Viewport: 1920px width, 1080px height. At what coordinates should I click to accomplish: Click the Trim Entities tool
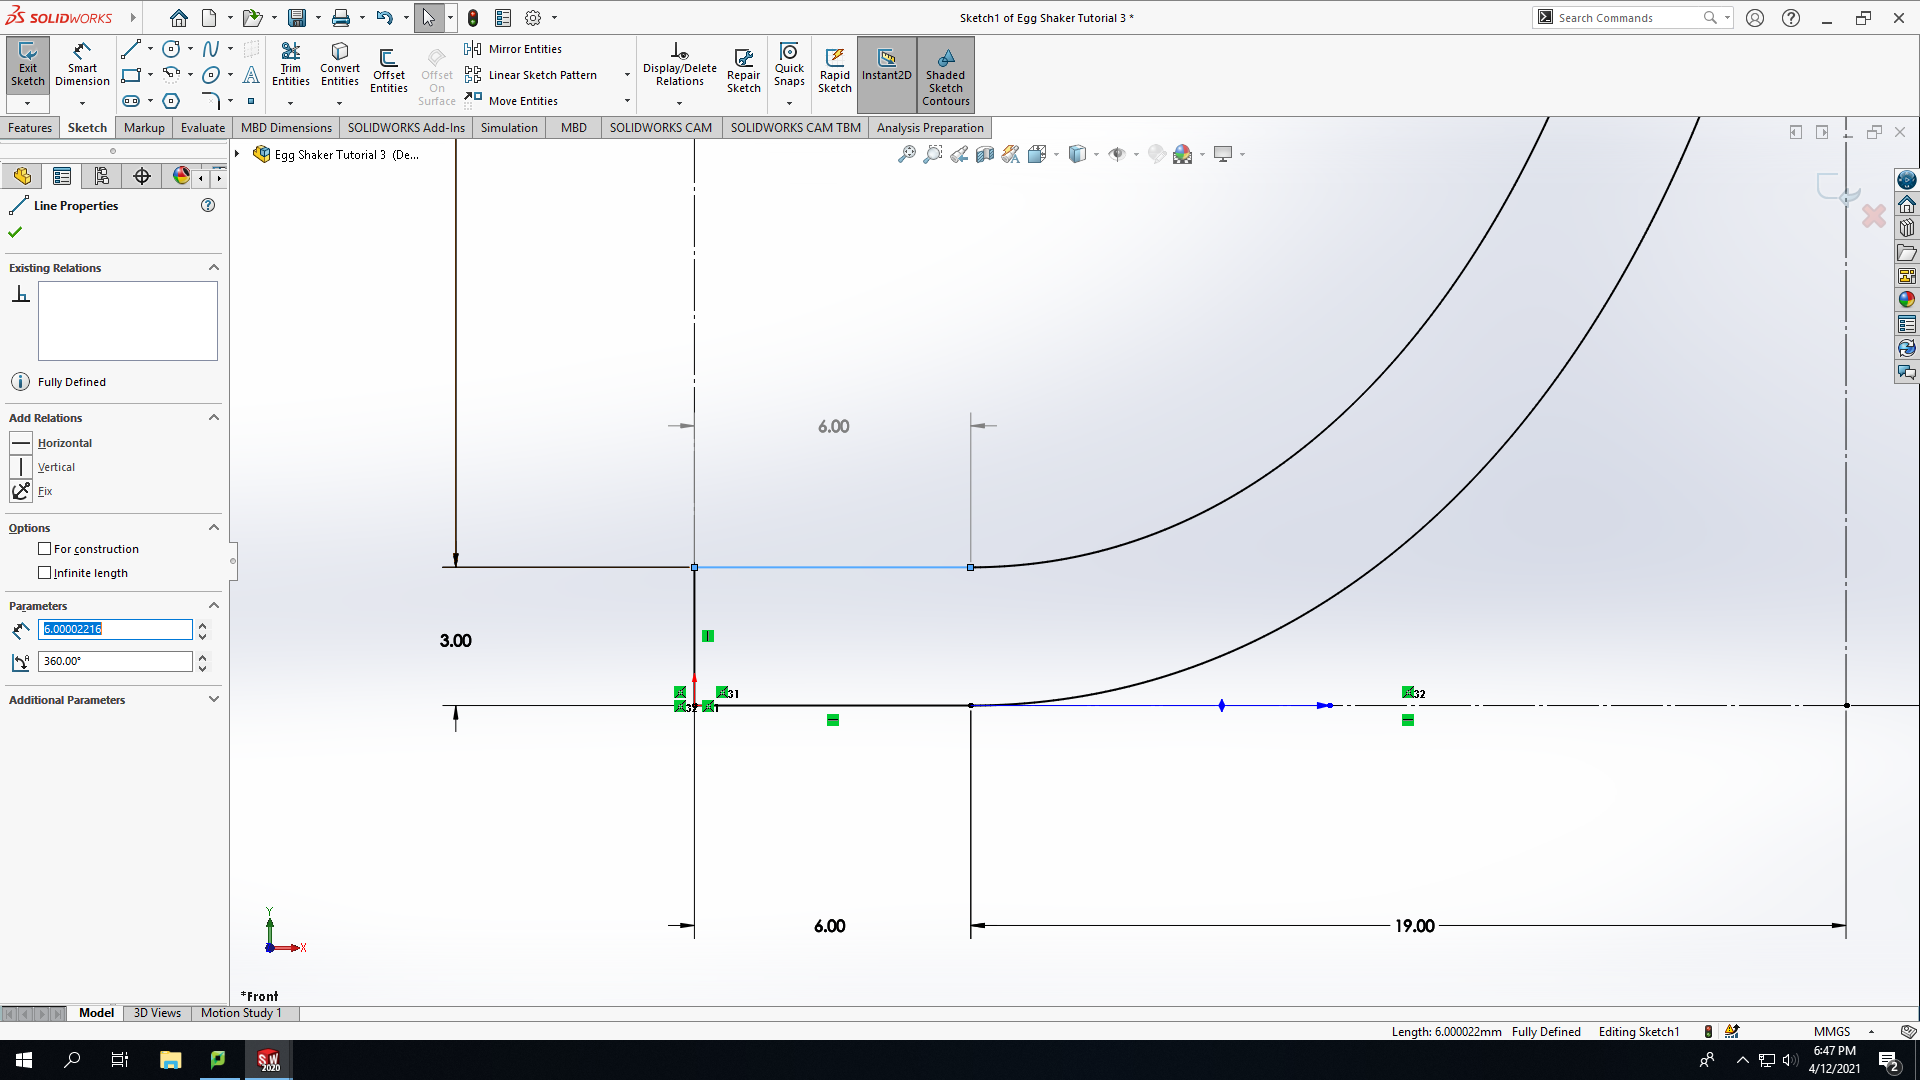coord(290,65)
